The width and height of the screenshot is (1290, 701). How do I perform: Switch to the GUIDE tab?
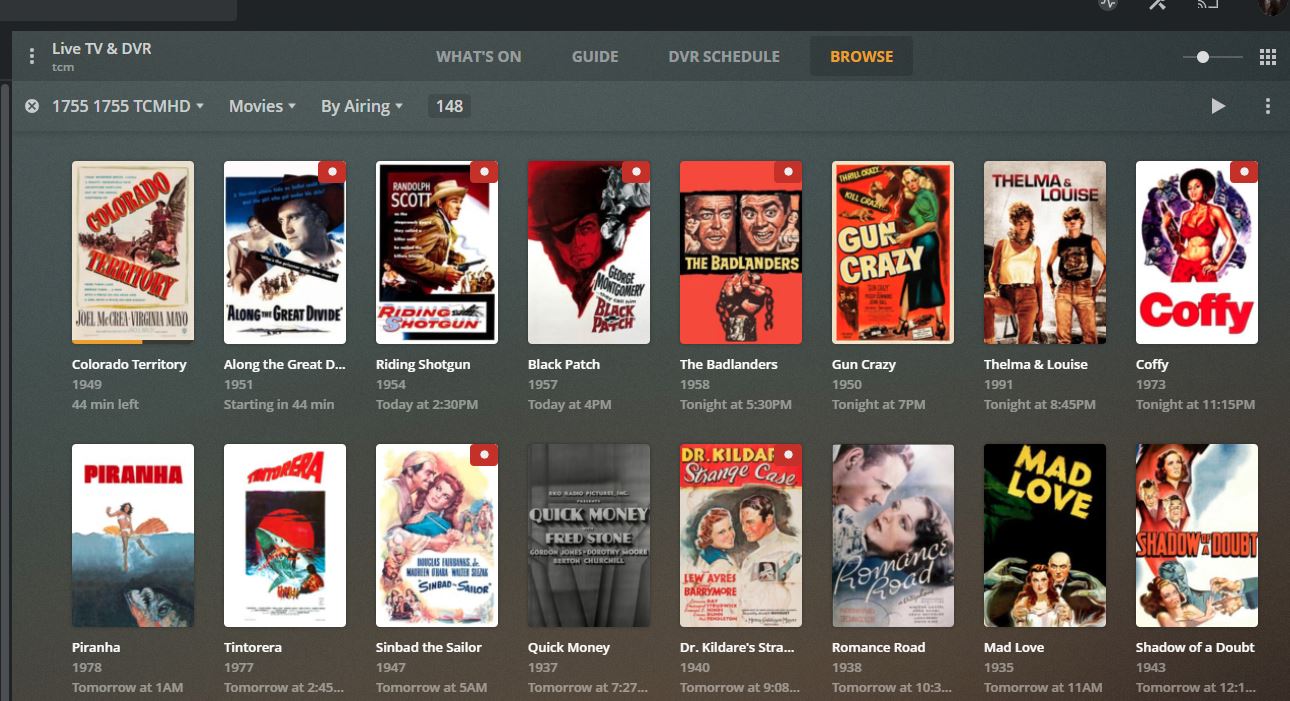point(595,57)
